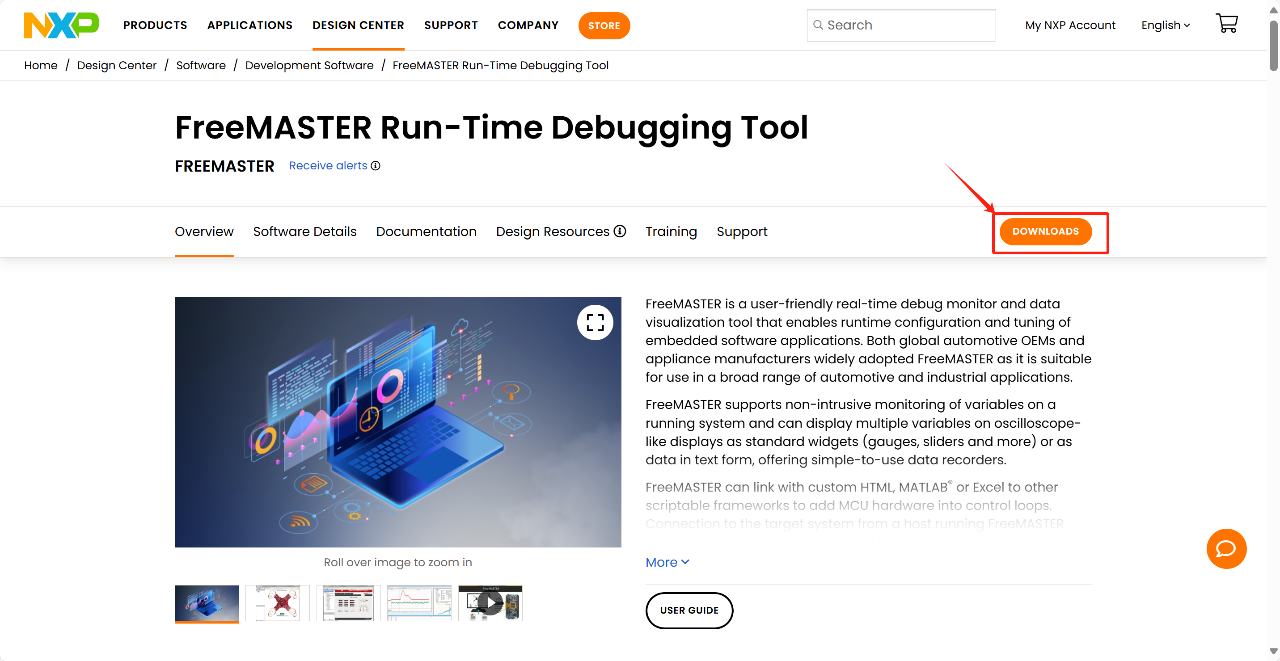This screenshot has width=1280, height=661.
Task: Open the Applications menu
Action: pos(250,25)
